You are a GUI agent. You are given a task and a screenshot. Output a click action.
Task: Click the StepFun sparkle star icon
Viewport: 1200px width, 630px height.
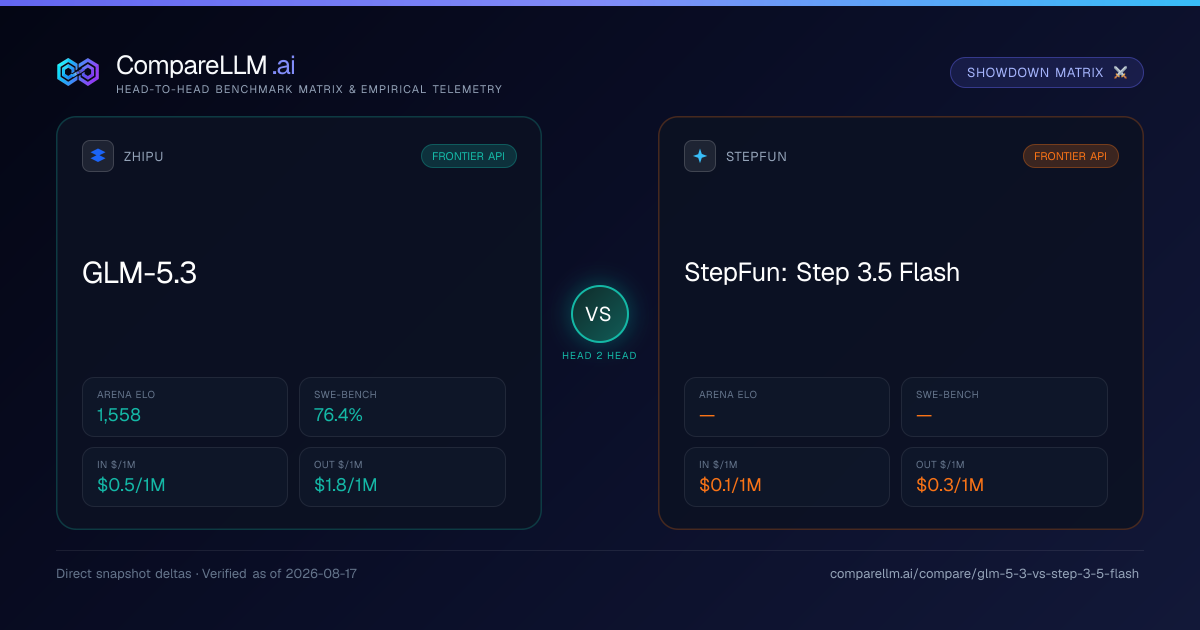(x=700, y=156)
